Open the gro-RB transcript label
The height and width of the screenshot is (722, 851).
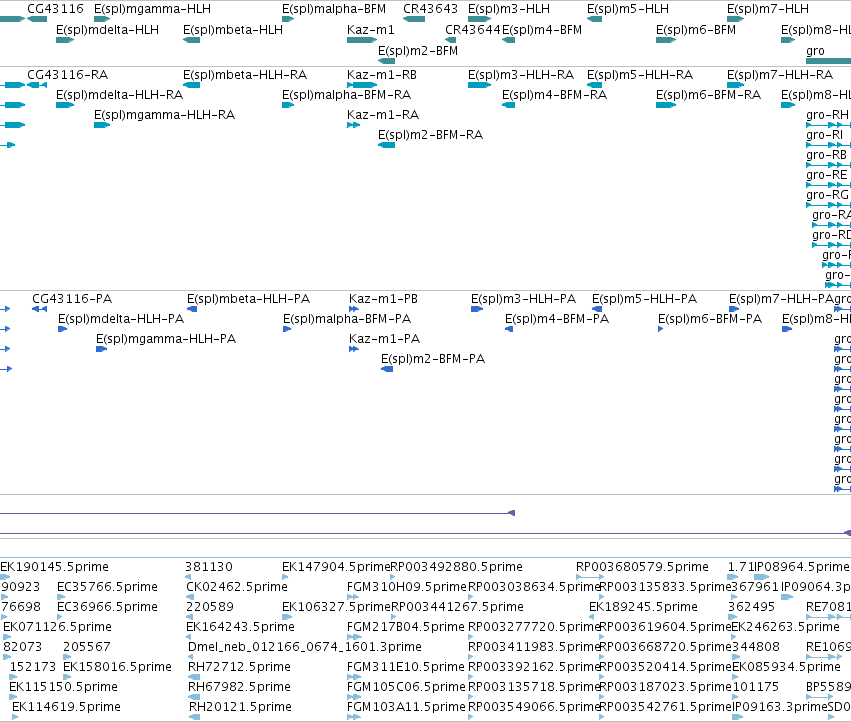click(827, 155)
